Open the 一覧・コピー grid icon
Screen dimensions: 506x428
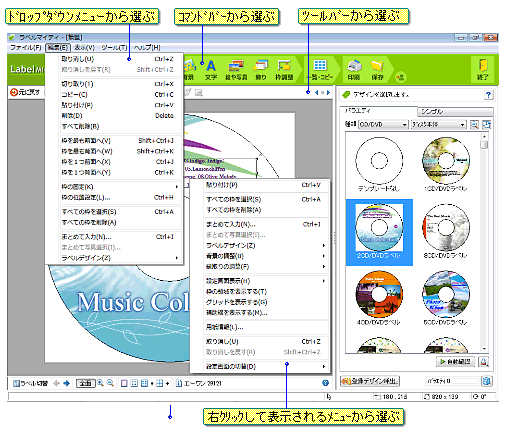pyautogui.click(x=320, y=70)
